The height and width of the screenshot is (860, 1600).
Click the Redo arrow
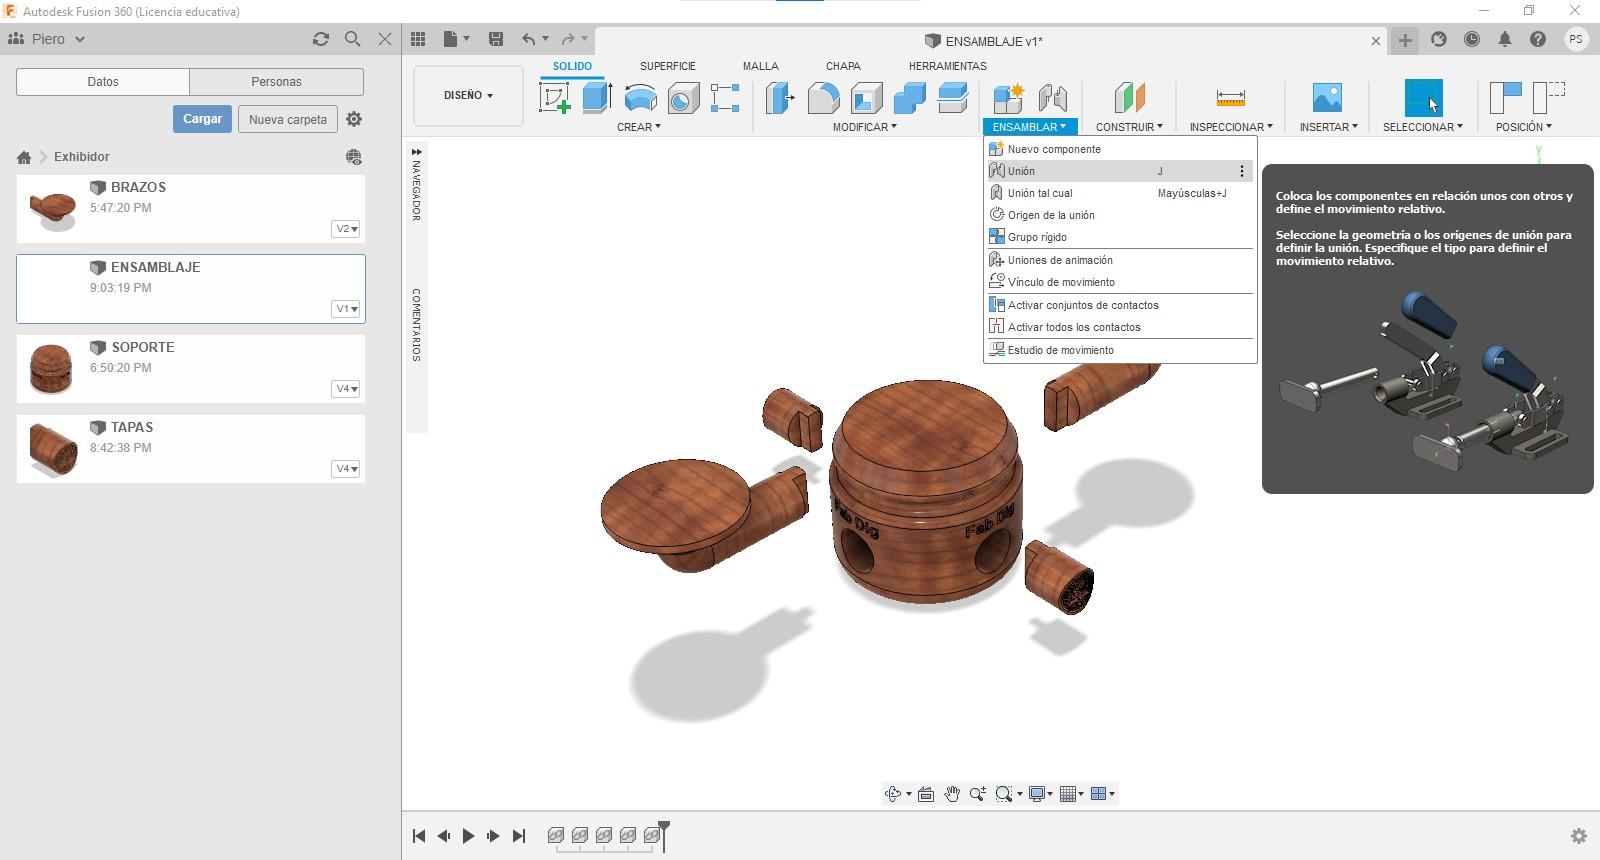click(x=568, y=39)
